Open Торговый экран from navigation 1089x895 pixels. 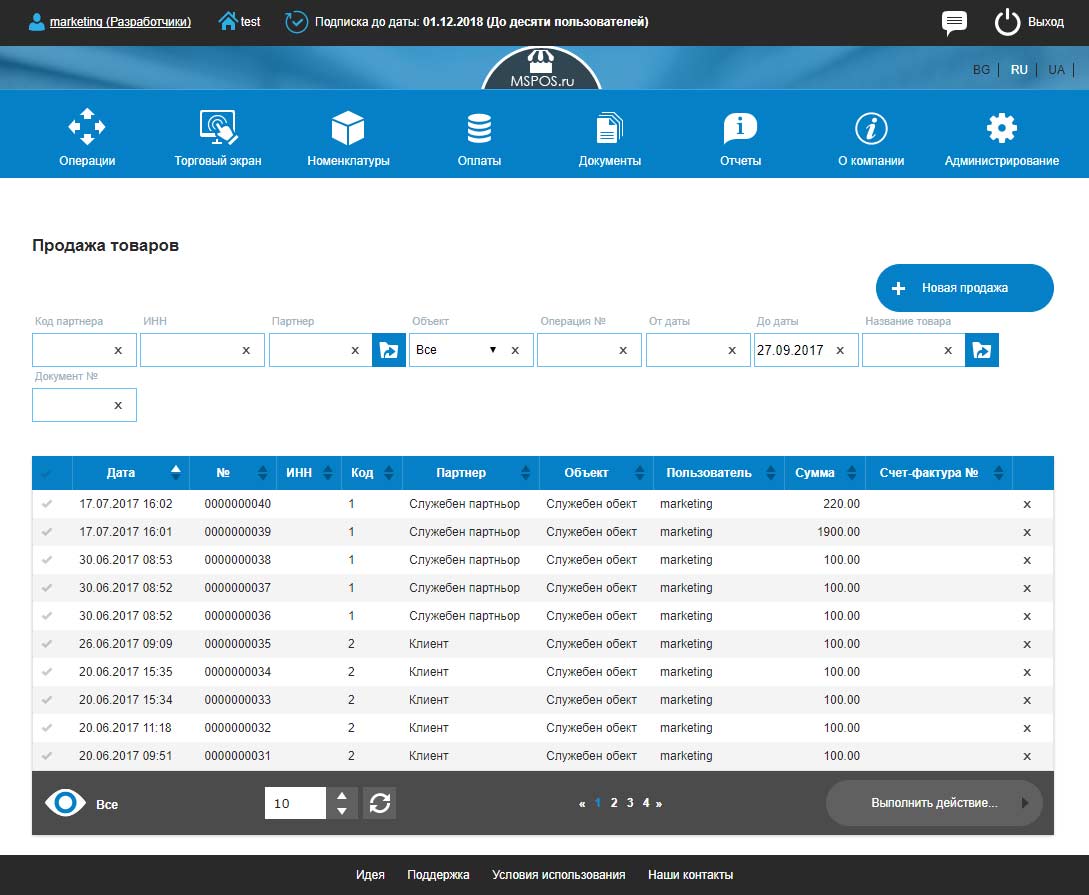pos(217,137)
